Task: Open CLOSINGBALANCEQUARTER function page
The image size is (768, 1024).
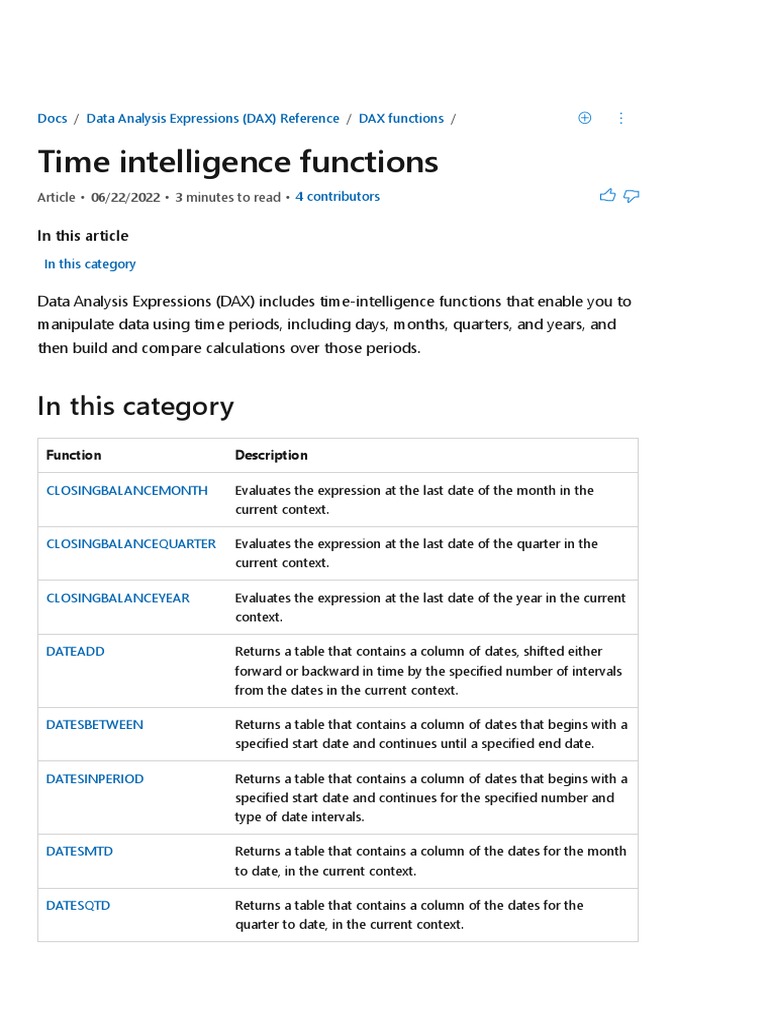Action: point(131,544)
